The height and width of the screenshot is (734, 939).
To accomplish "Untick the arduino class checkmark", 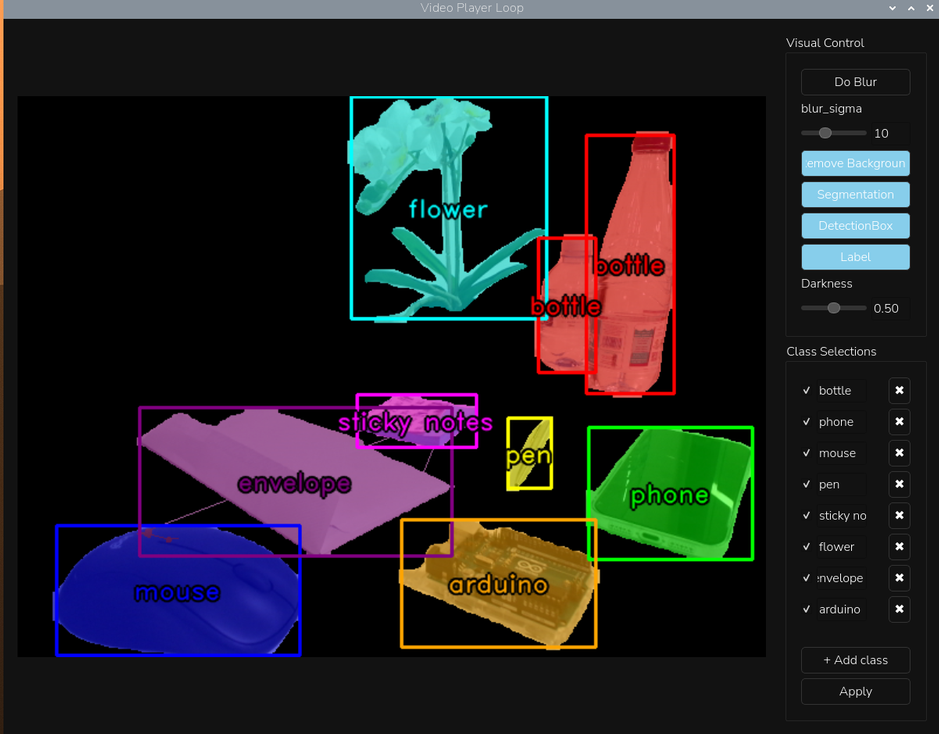I will 807,609.
